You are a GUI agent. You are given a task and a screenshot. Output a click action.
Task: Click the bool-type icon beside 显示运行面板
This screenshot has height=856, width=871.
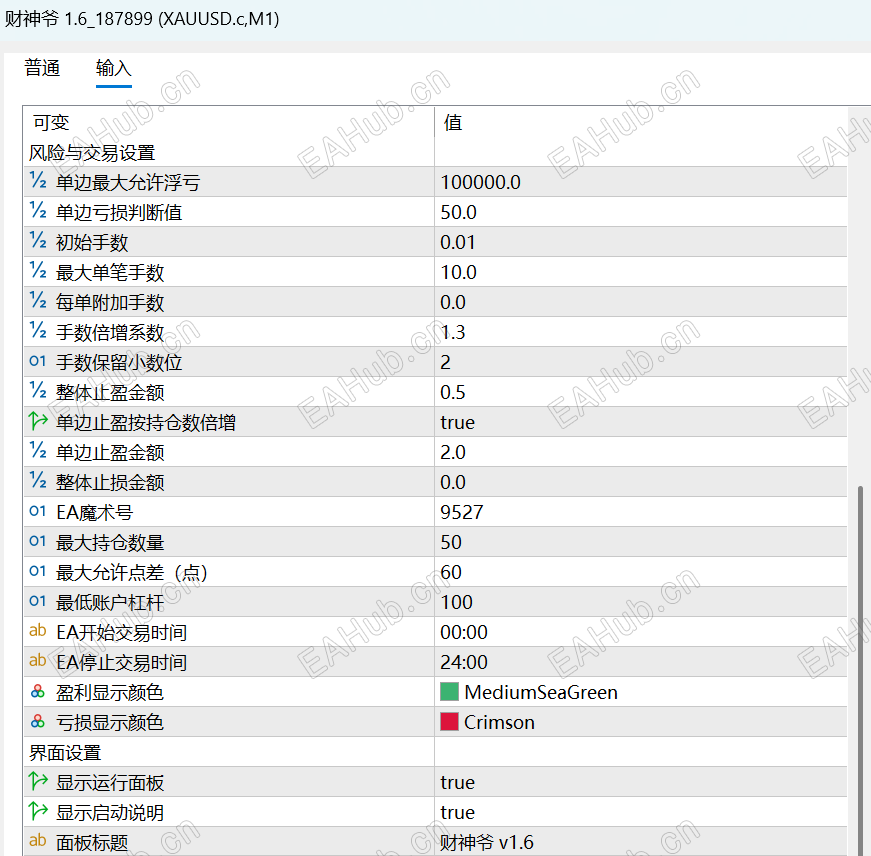pos(38,781)
